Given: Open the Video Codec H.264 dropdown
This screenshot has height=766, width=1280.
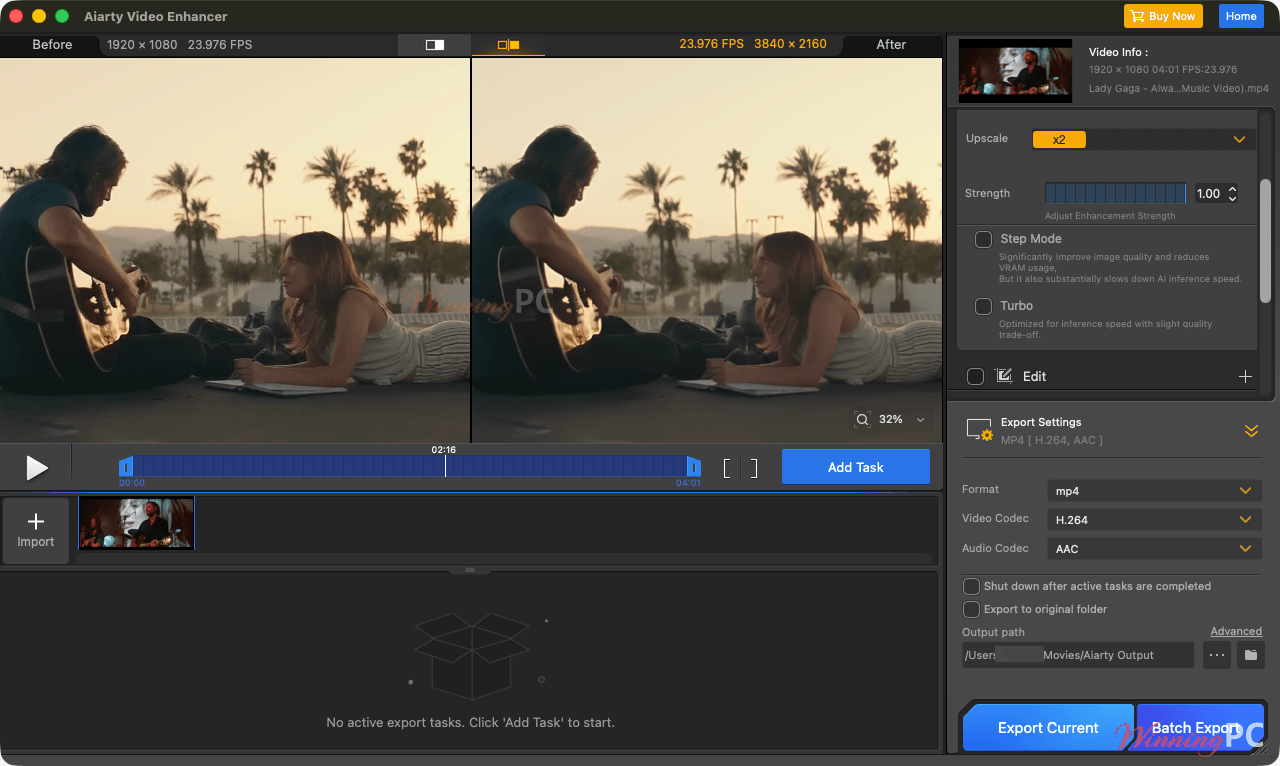Looking at the screenshot, I should 1154,520.
